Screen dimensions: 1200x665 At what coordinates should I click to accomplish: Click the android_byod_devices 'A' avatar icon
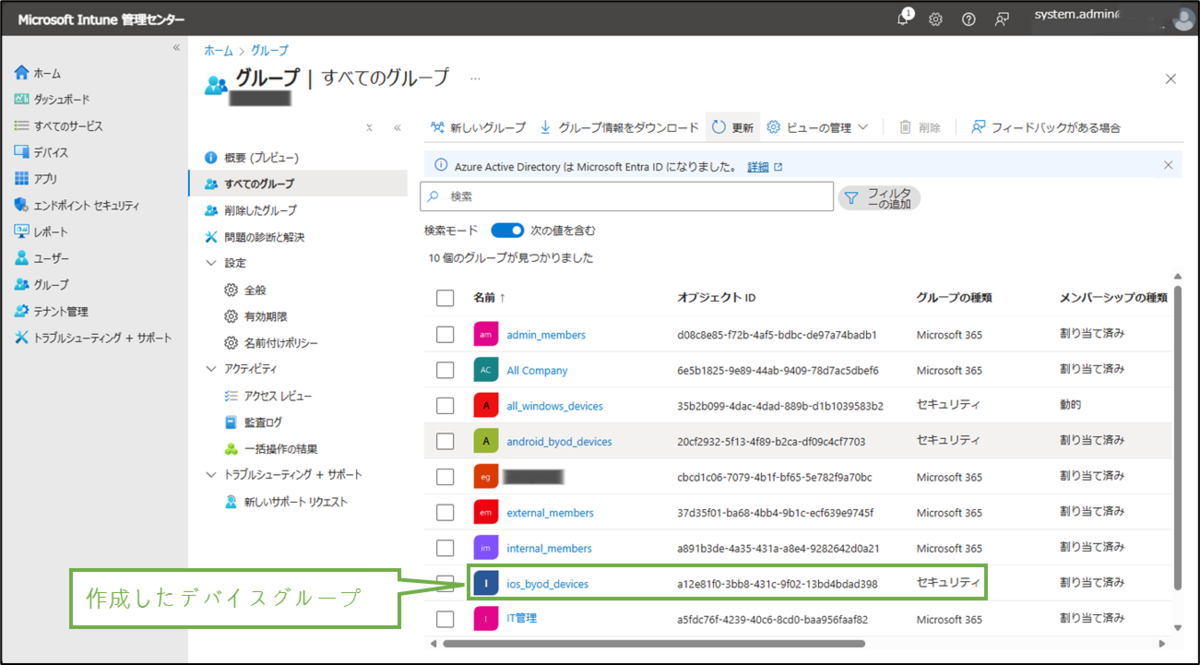486,441
